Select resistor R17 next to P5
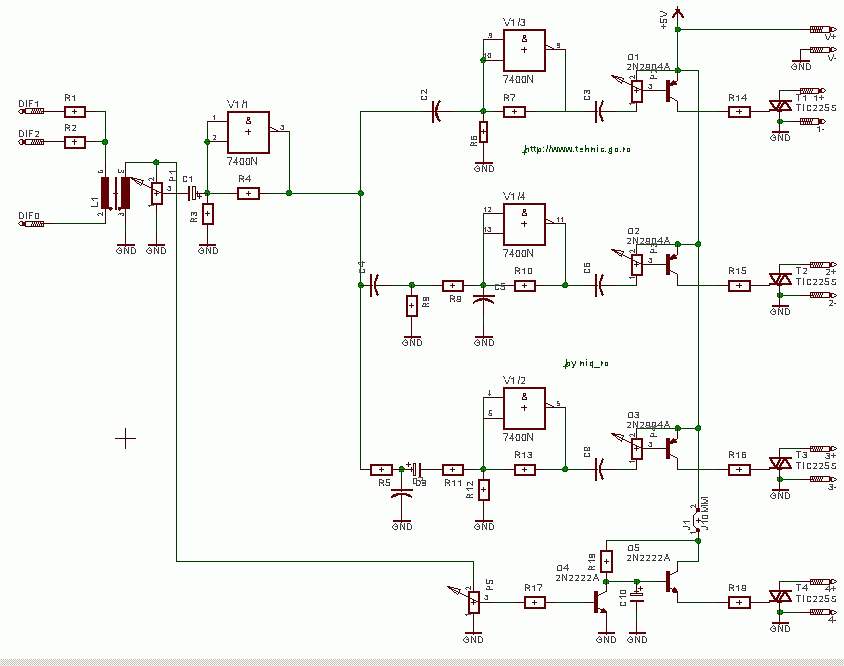 pos(535,602)
